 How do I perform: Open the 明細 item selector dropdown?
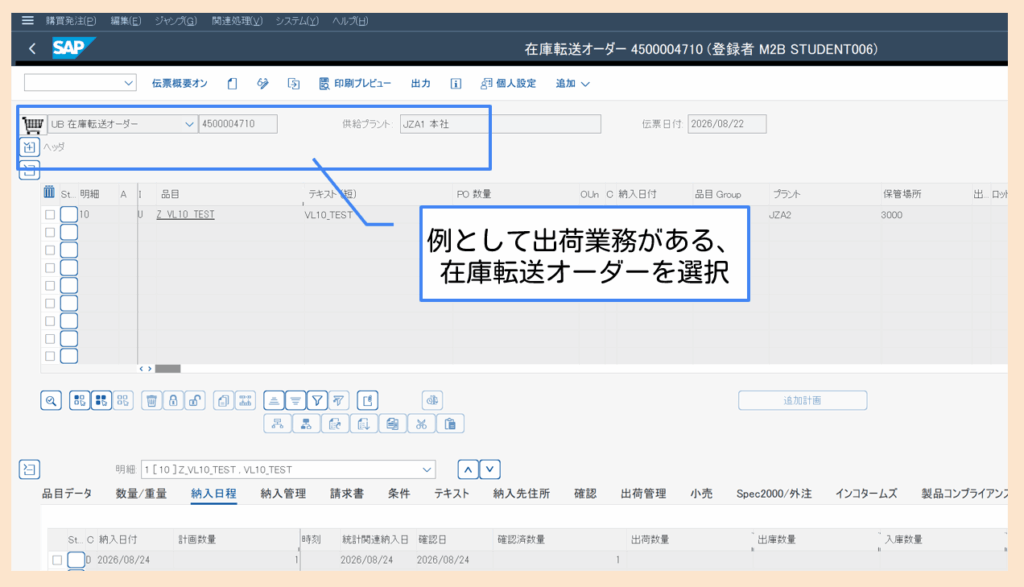point(426,469)
